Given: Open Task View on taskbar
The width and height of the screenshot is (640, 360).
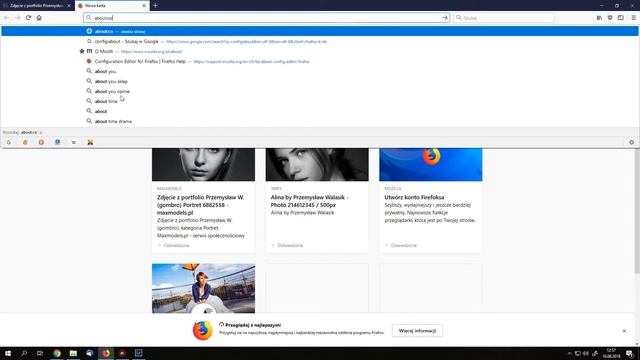Looking at the screenshot, I should (40, 353).
